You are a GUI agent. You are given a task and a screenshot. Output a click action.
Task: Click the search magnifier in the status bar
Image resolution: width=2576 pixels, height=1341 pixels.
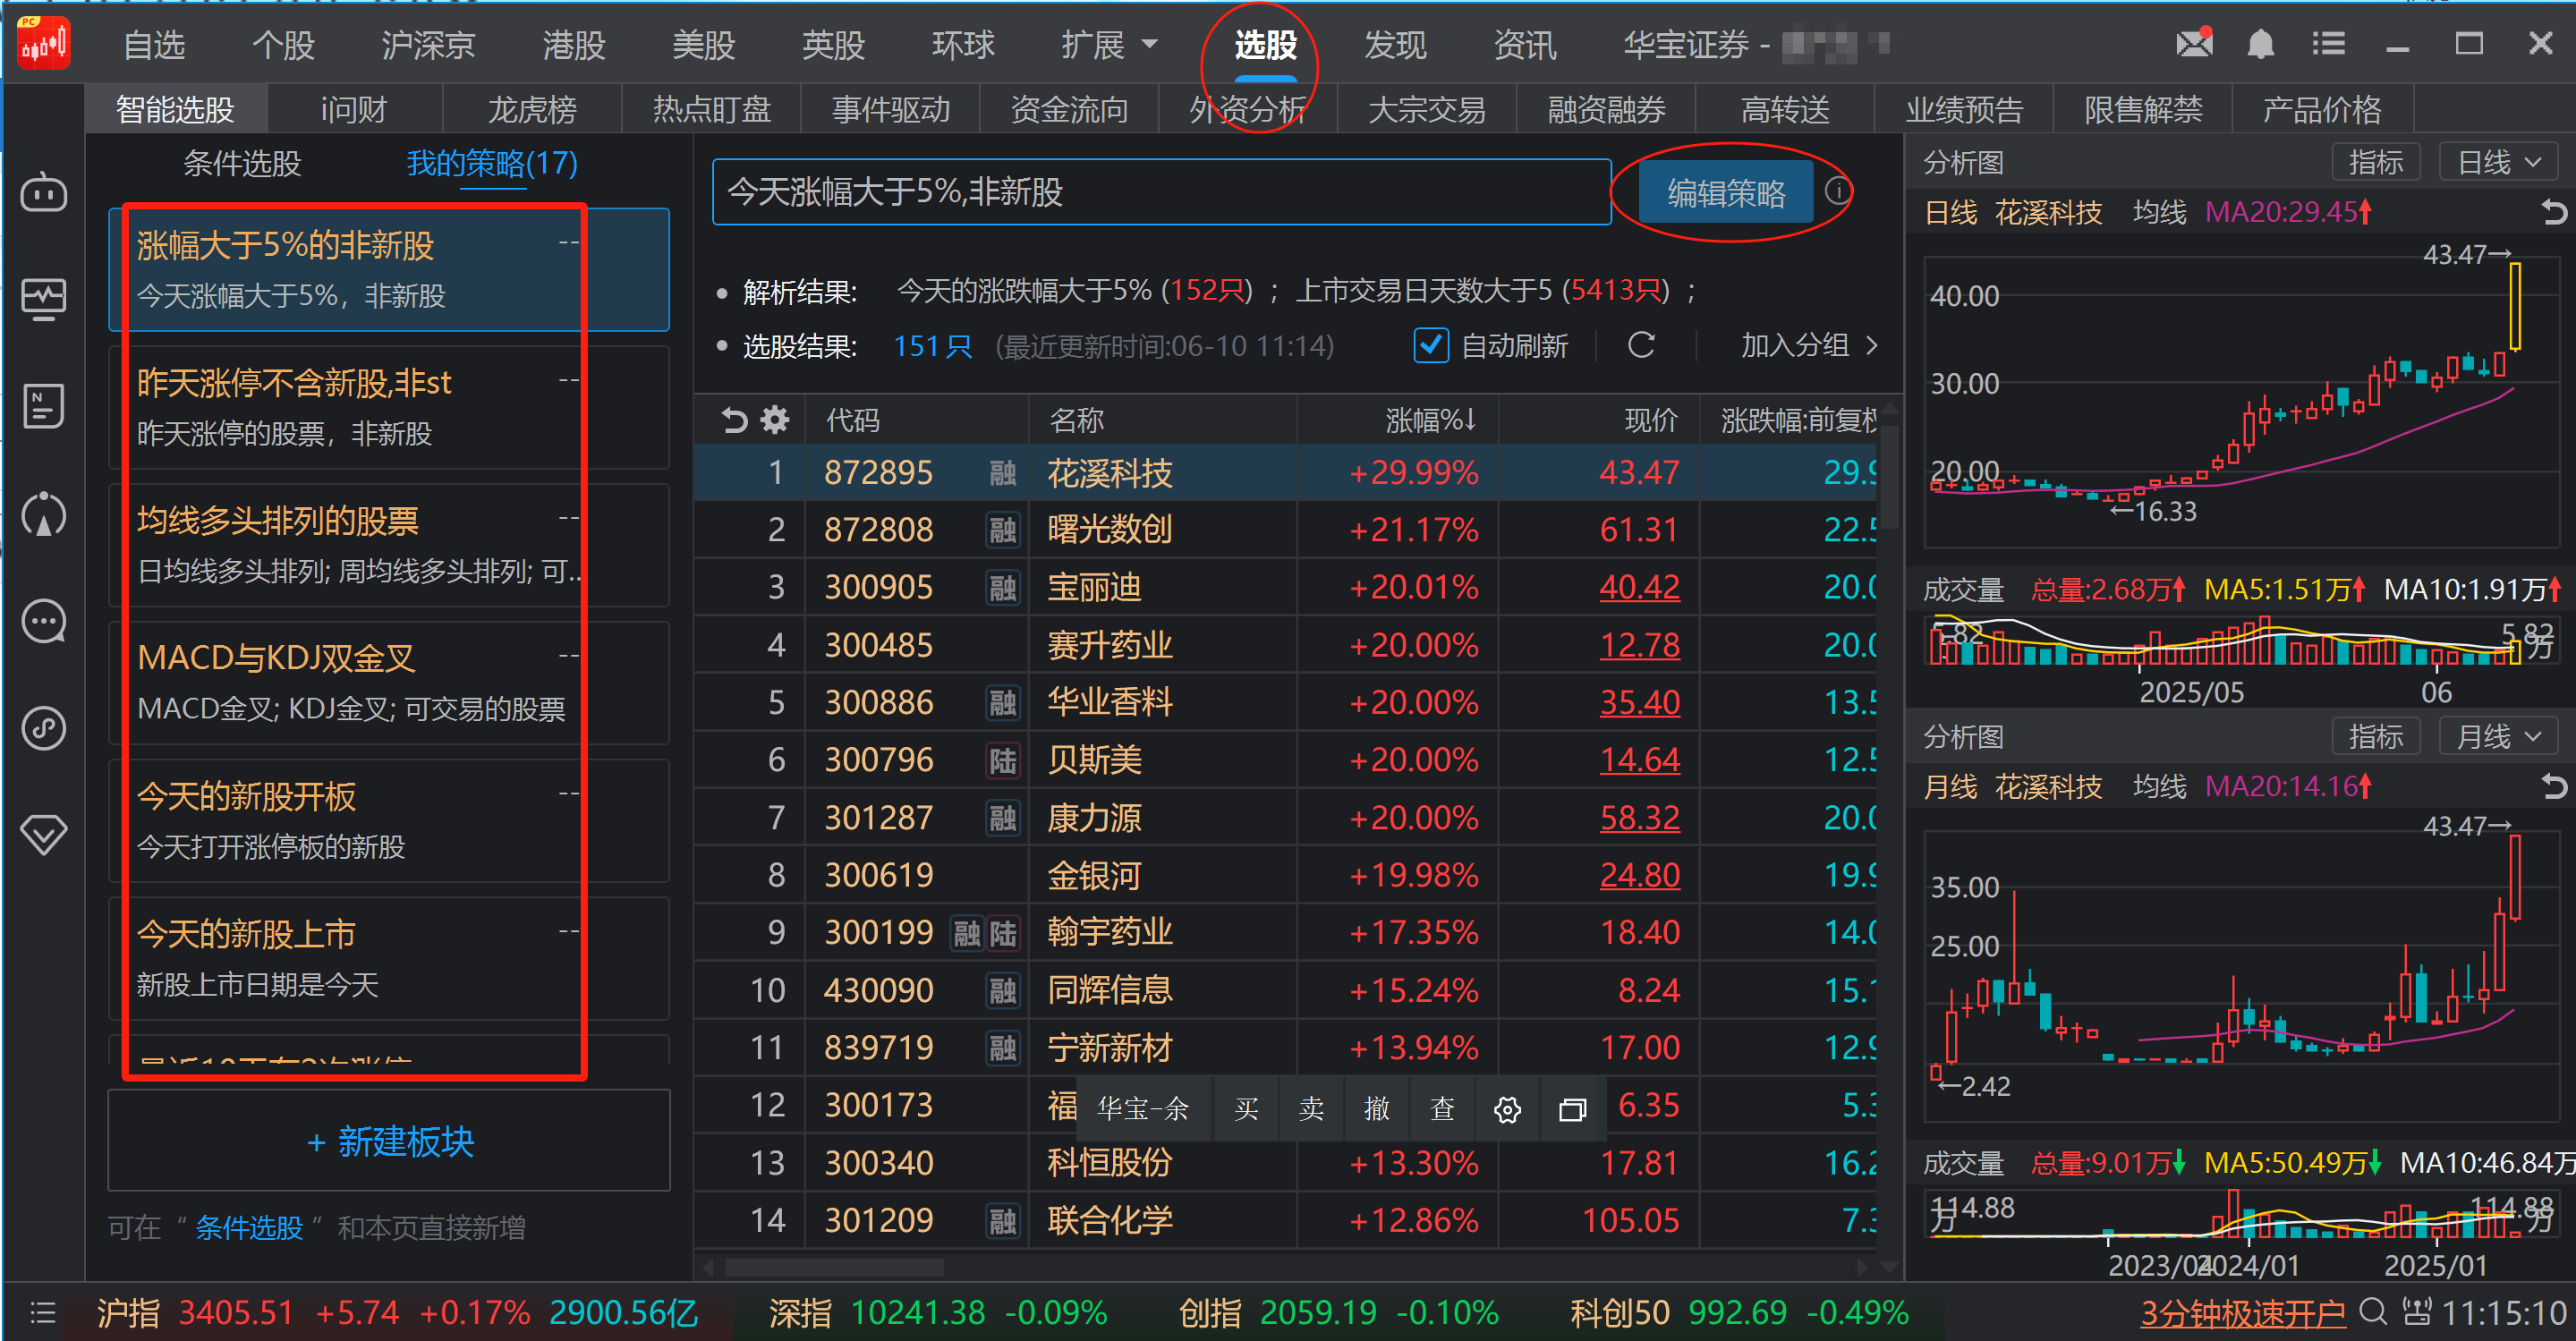(x=2373, y=1311)
